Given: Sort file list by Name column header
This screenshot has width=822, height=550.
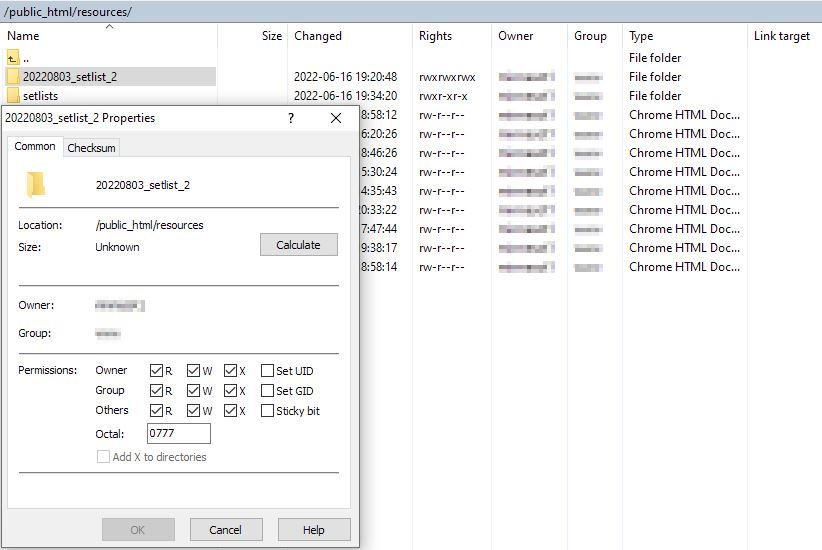Looking at the screenshot, I should pyautogui.click(x=23, y=36).
